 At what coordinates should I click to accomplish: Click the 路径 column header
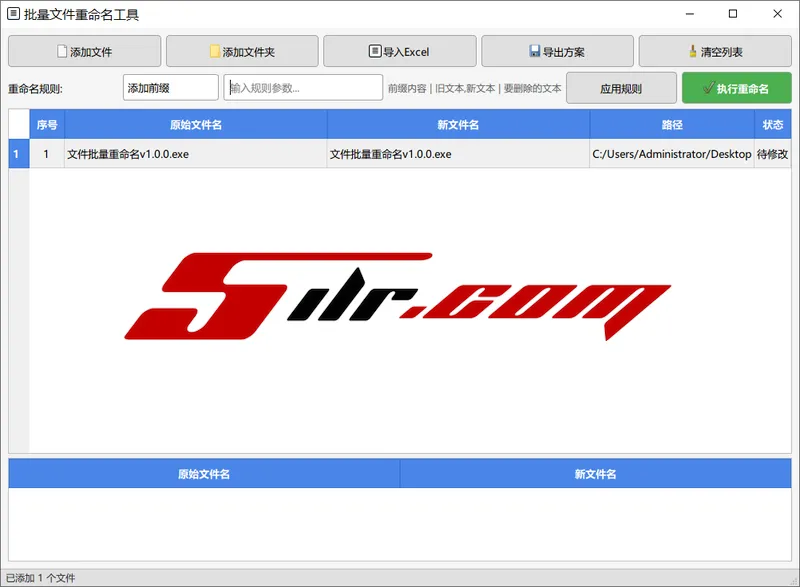click(672, 125)
